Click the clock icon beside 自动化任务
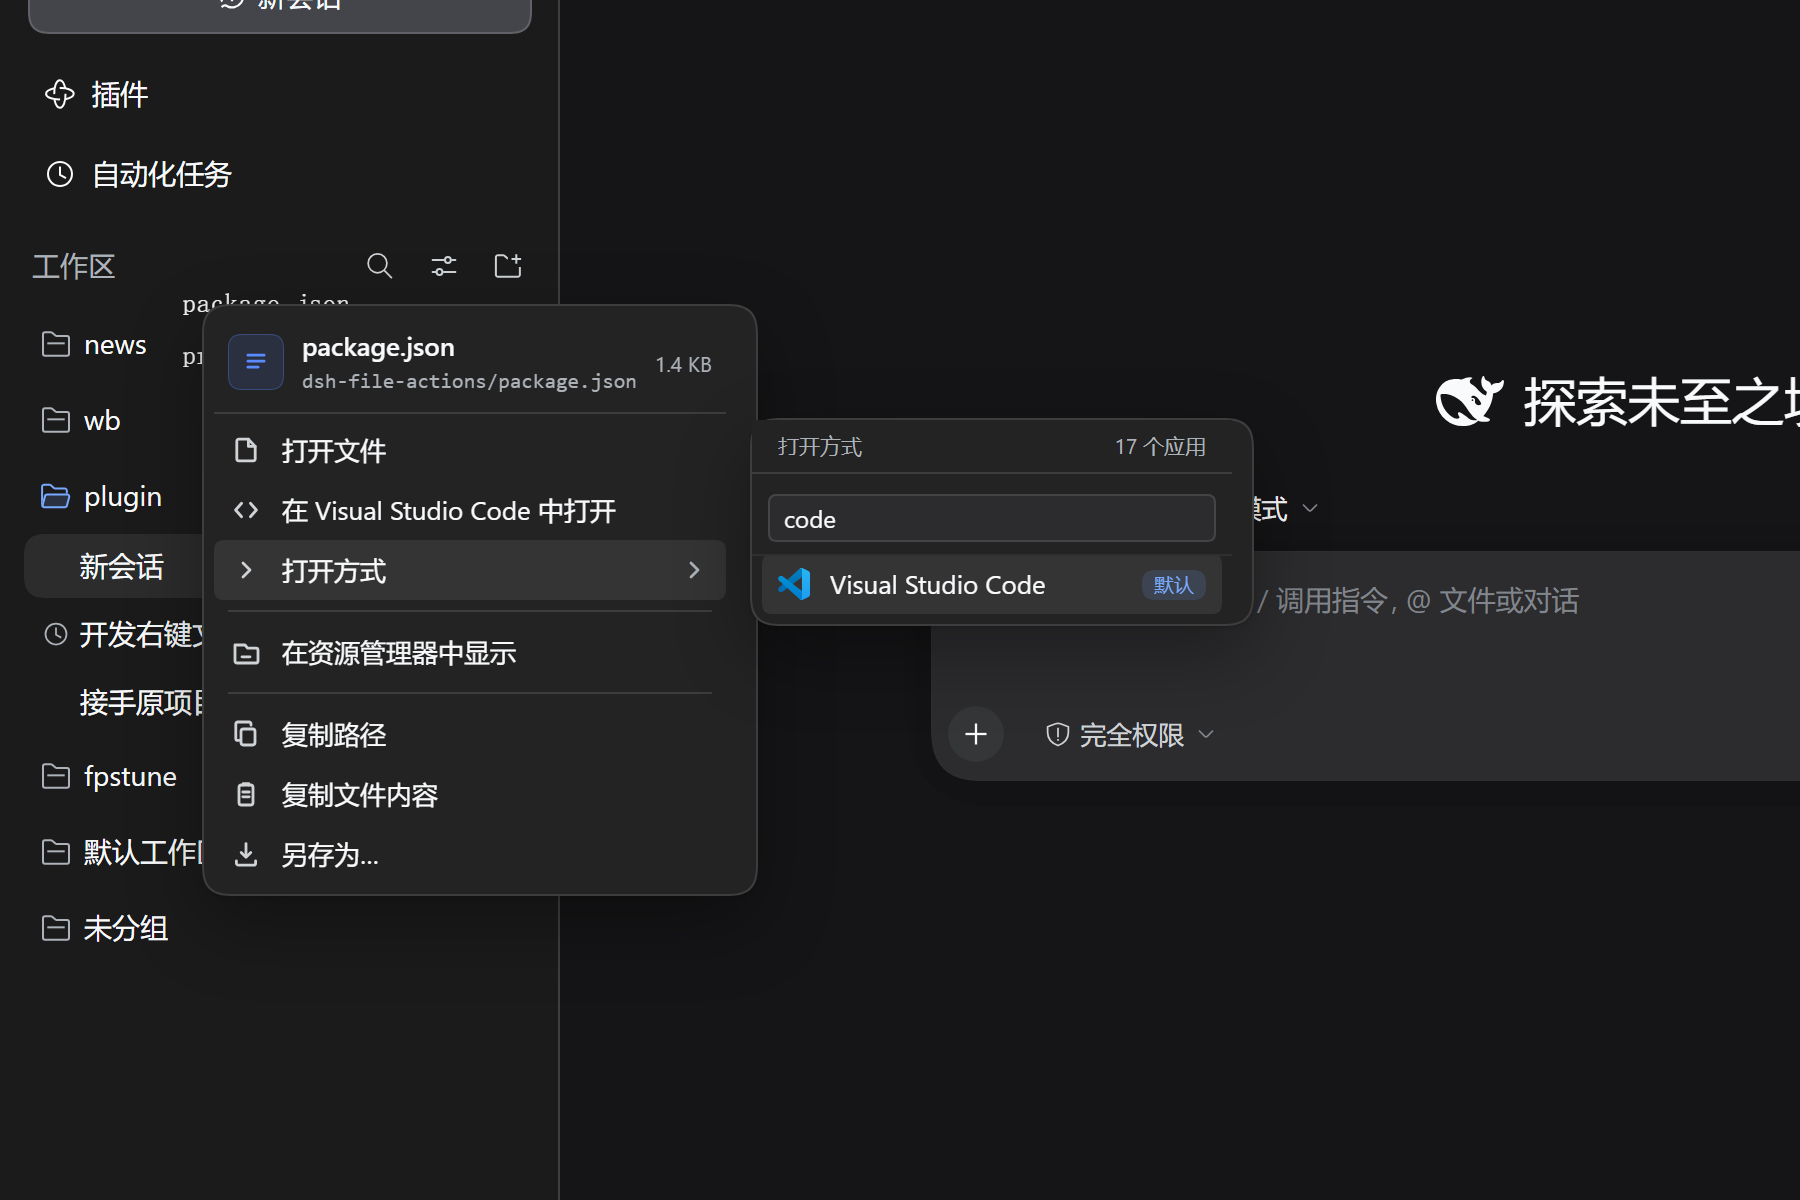Image resolution: width=1800 pixels, height=1200 pixels. 60,174
